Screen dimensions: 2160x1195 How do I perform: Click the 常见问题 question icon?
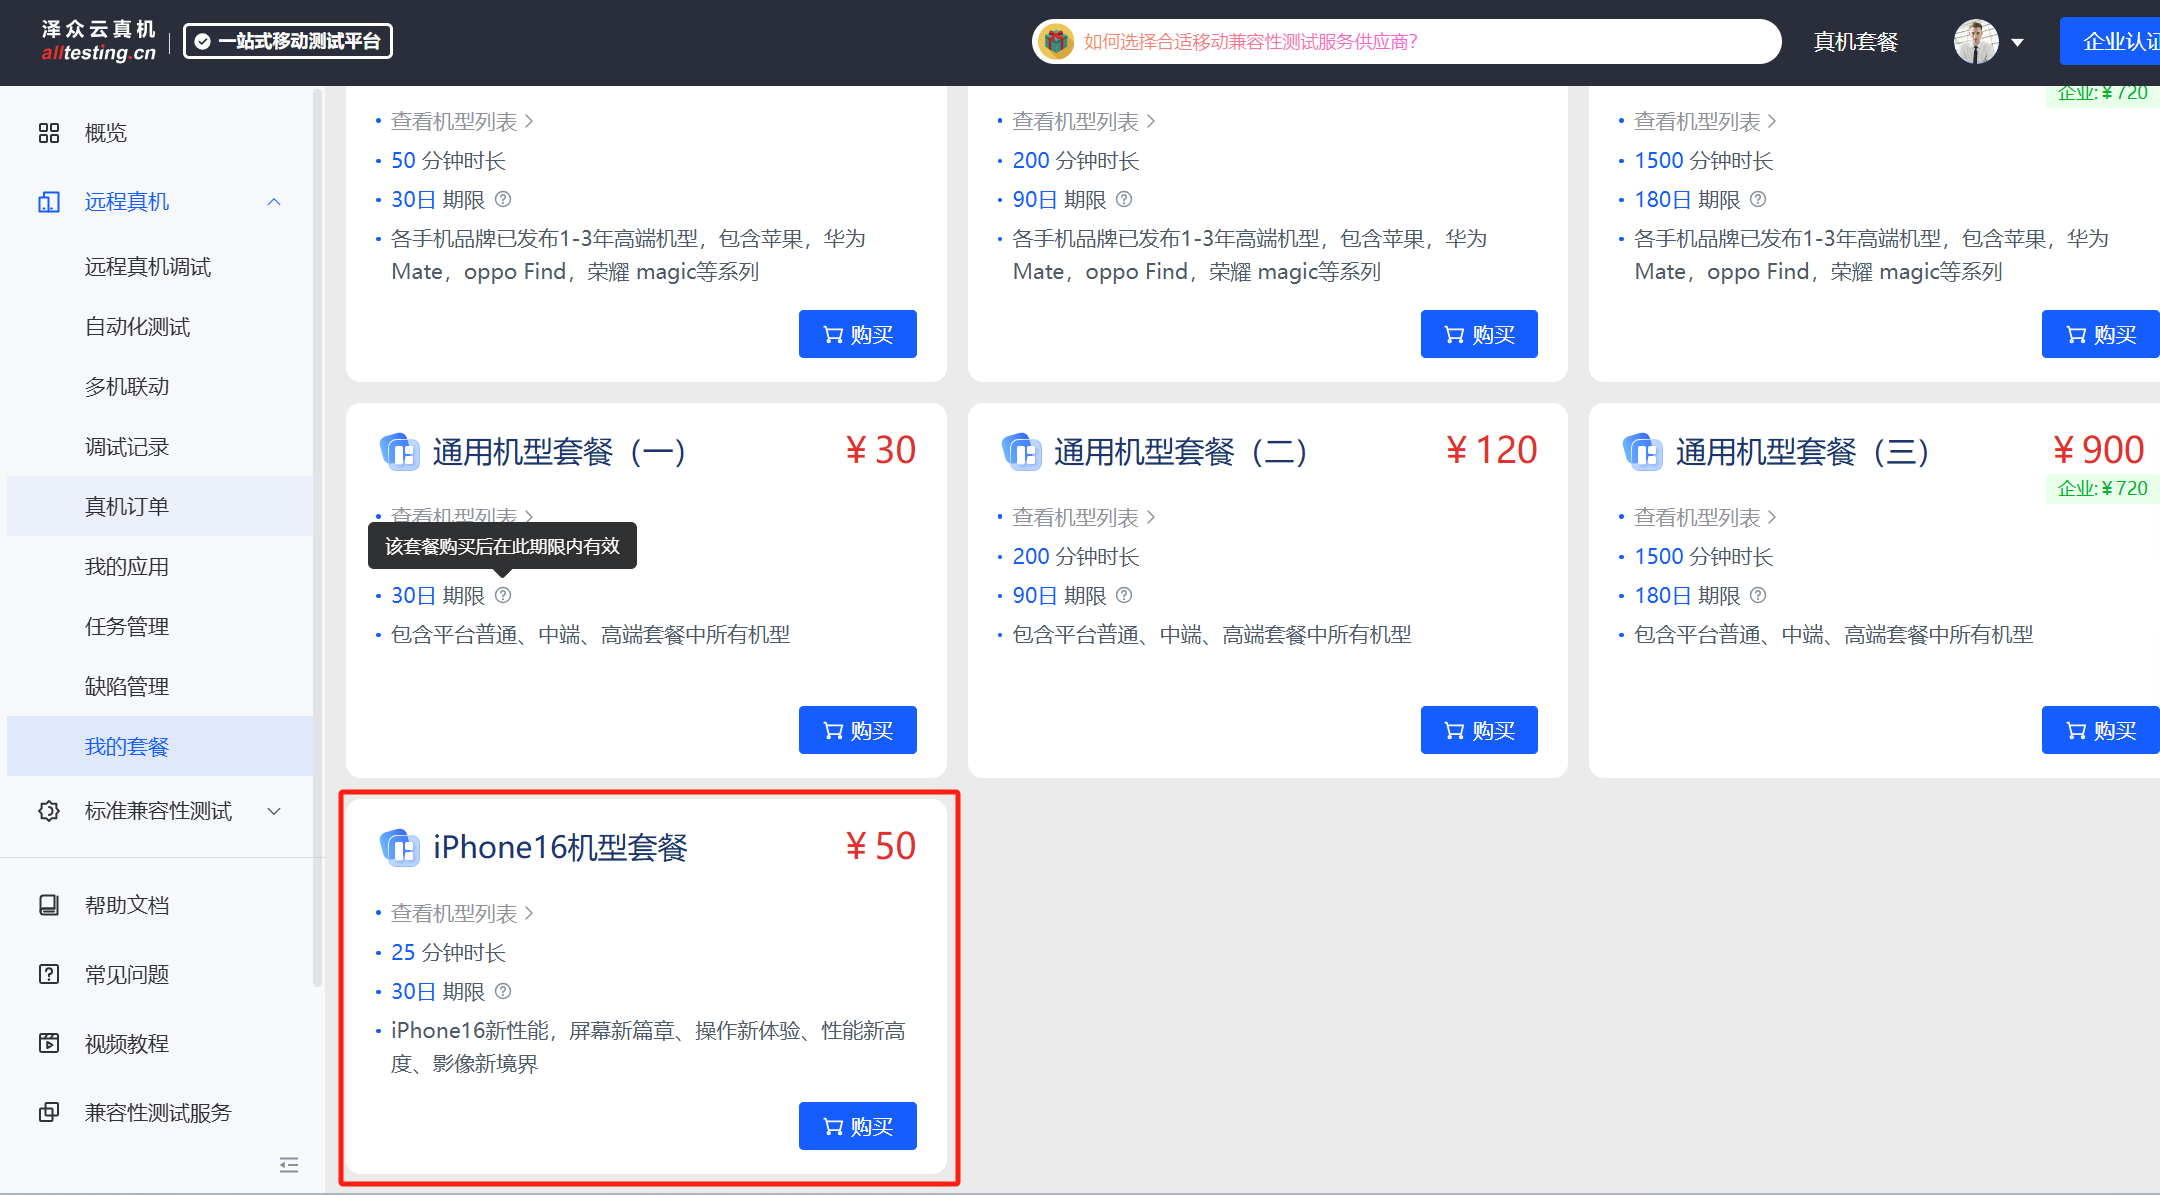pos(49,974)
